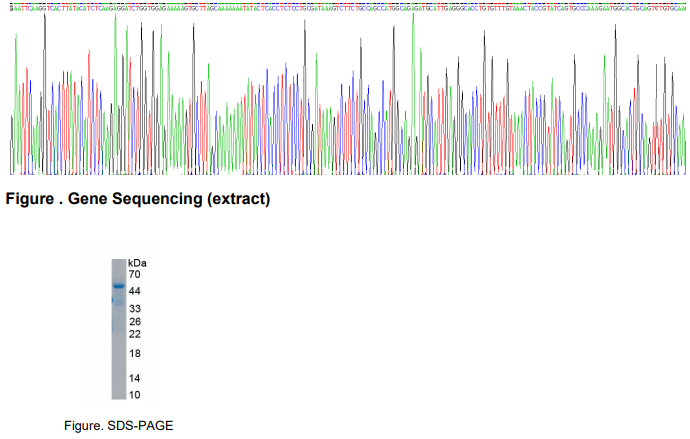Click the dark blue protein band in the gel
This screenshot has height=439, width=690.
tap(118, 287)
